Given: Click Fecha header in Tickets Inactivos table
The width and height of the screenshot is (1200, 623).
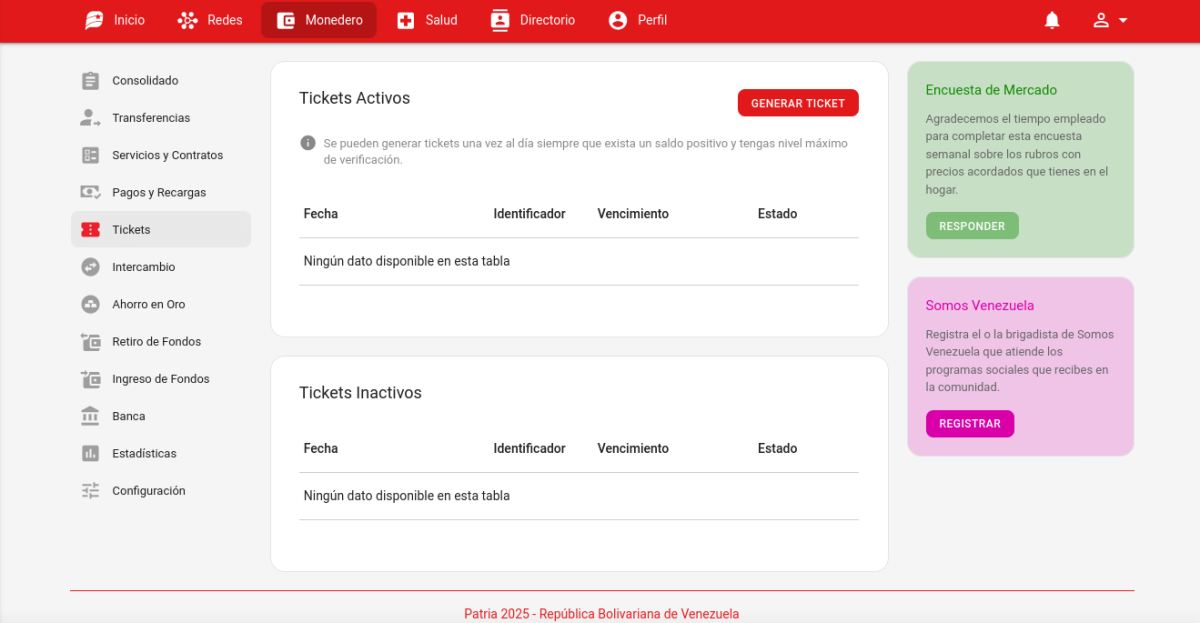Looking at the screenshot, I should [321, 449].
